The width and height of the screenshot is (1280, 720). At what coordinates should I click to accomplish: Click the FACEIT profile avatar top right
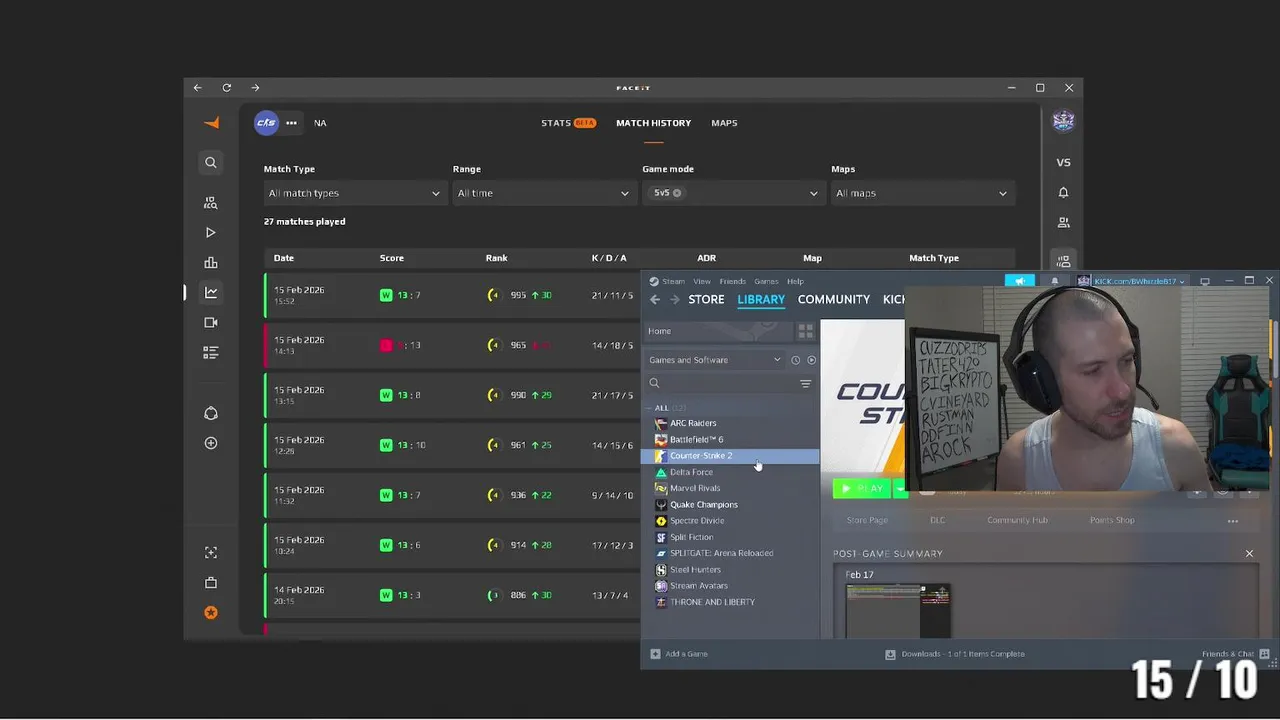1063,121
